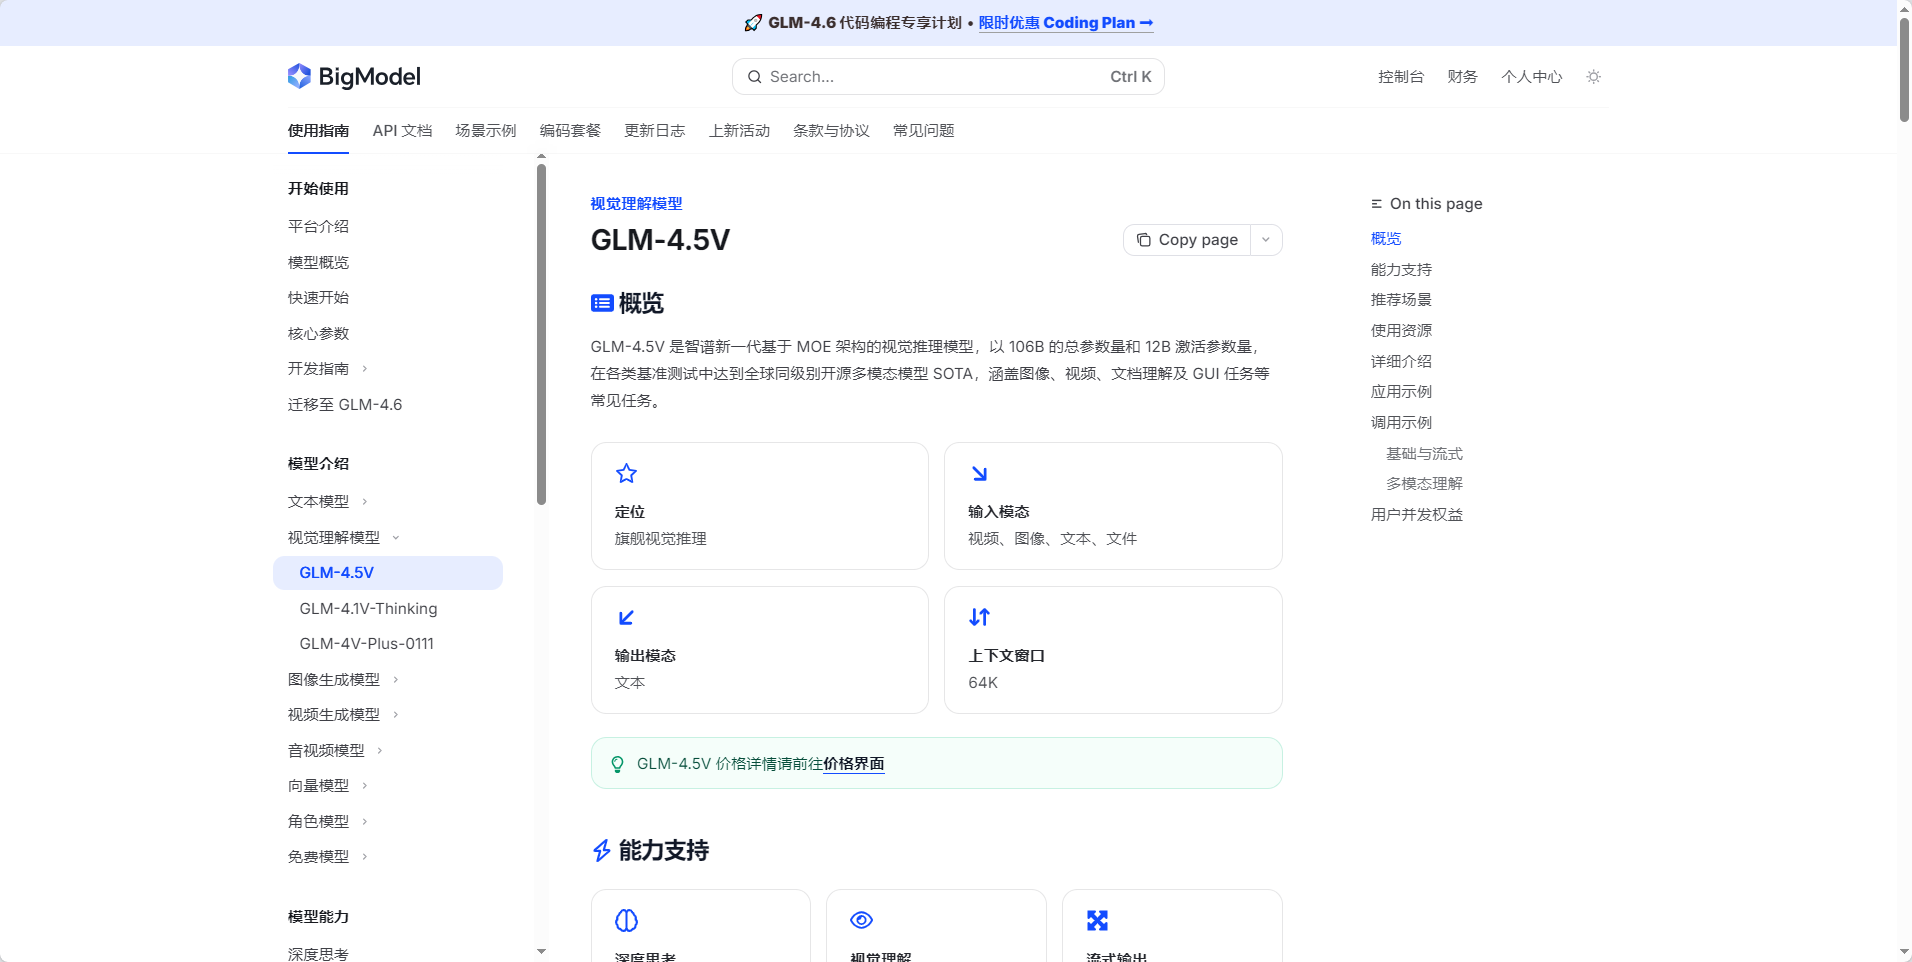
Task: Open API 文档 tab
Action: (x=402, y=131)
